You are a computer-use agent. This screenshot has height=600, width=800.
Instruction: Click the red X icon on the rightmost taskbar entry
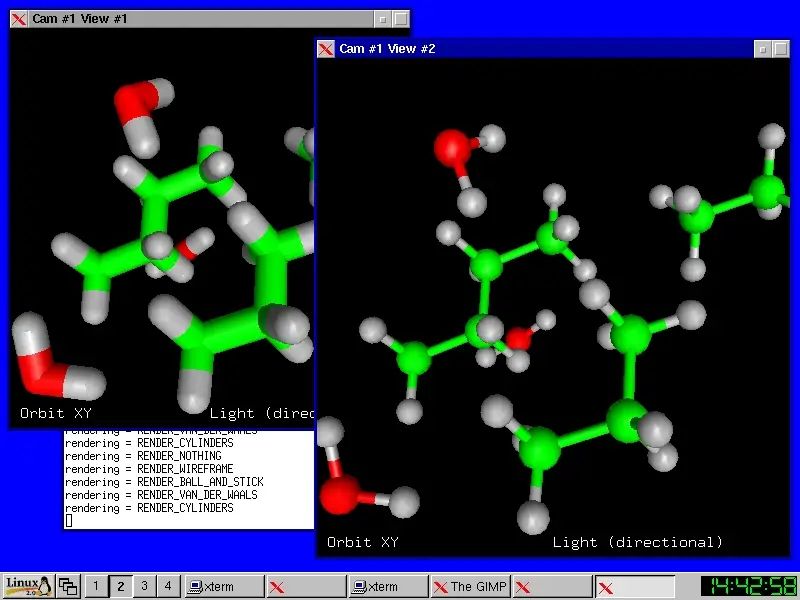pyautogui.click(x=605, y=586)
